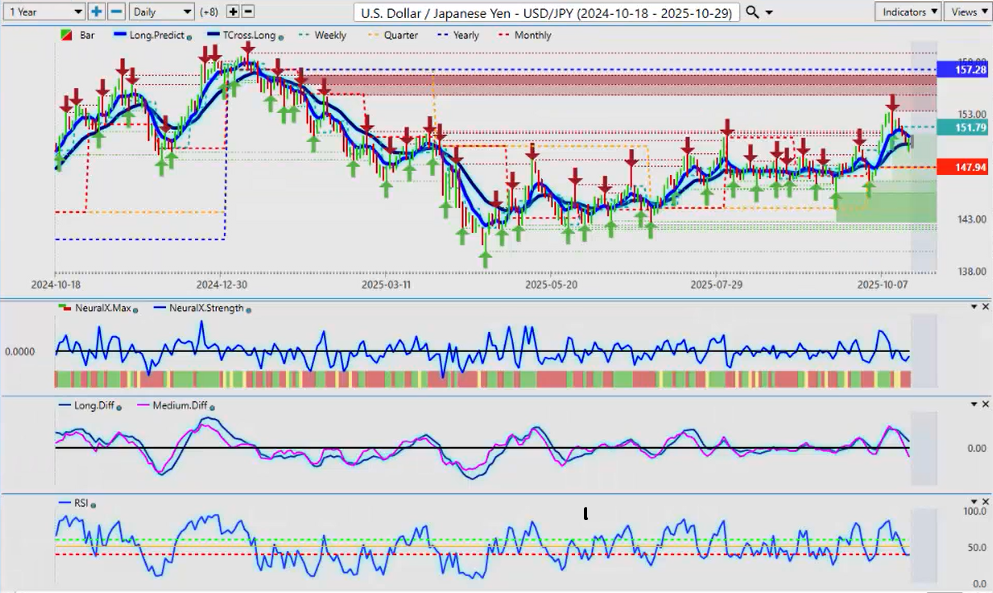The image size is (993, 593).
Task: Close the RSI indicator panel
Action: tap(985, 502)
